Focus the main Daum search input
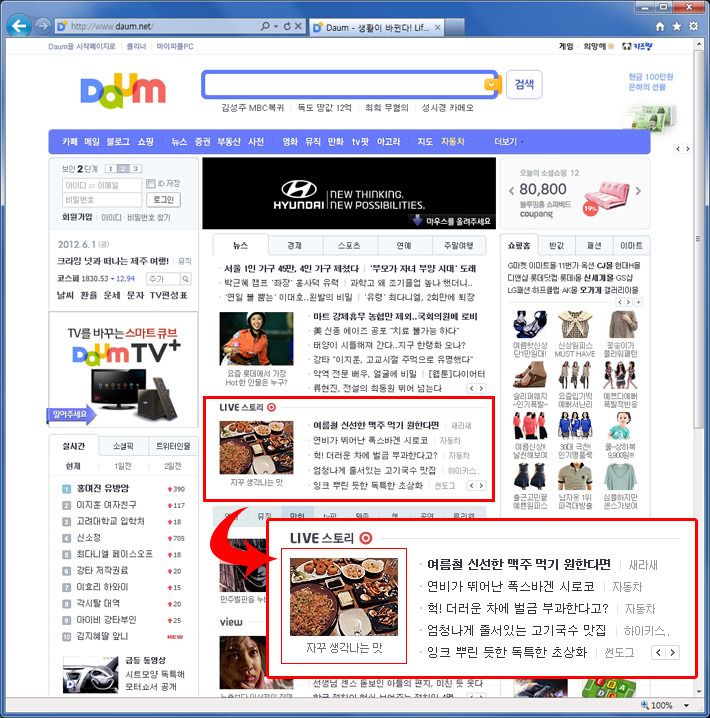 [x=344, y=84]
